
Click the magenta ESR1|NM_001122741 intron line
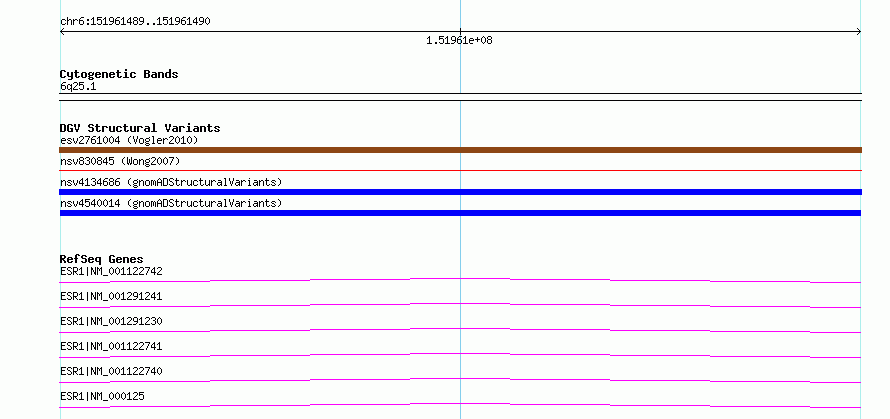[460, 355]
